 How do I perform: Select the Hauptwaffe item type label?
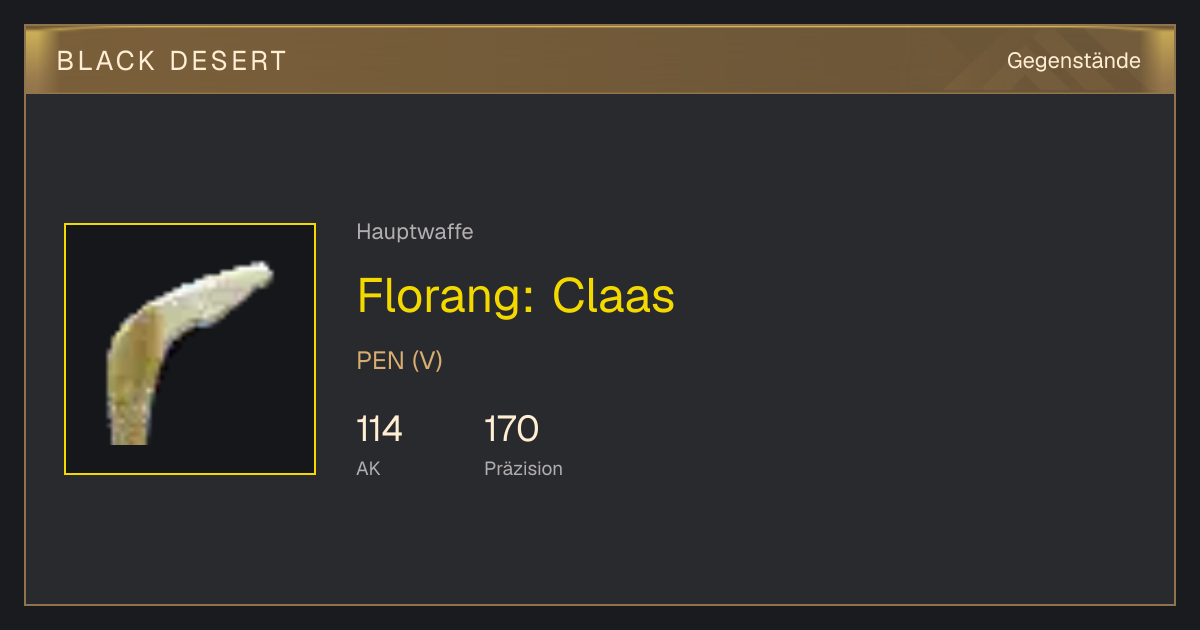pyautogui.click(x=415, y=232)
